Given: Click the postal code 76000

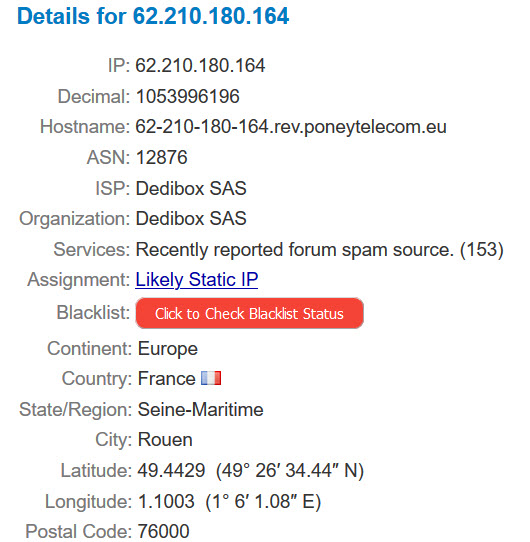Looking at the screenshot, I should pos(164,531).
